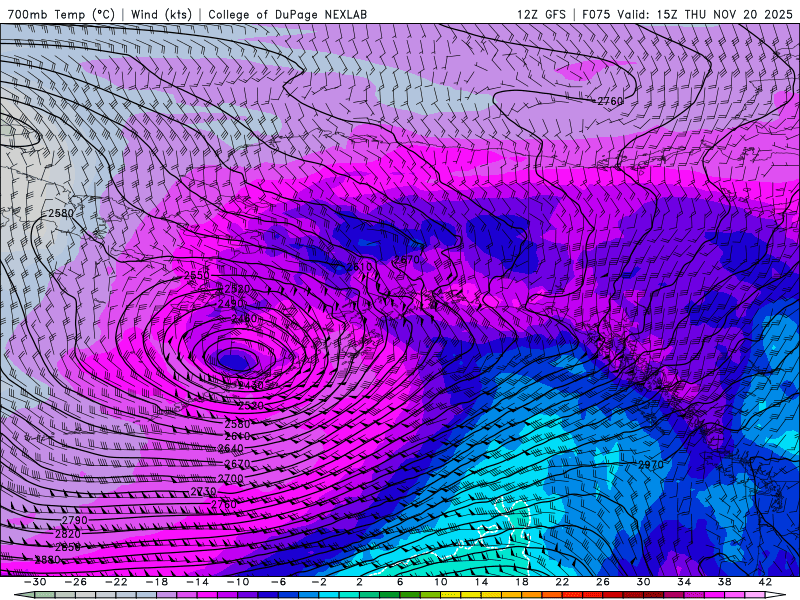
Task: Click the -30 colorbar tick label
Action: 35,582
